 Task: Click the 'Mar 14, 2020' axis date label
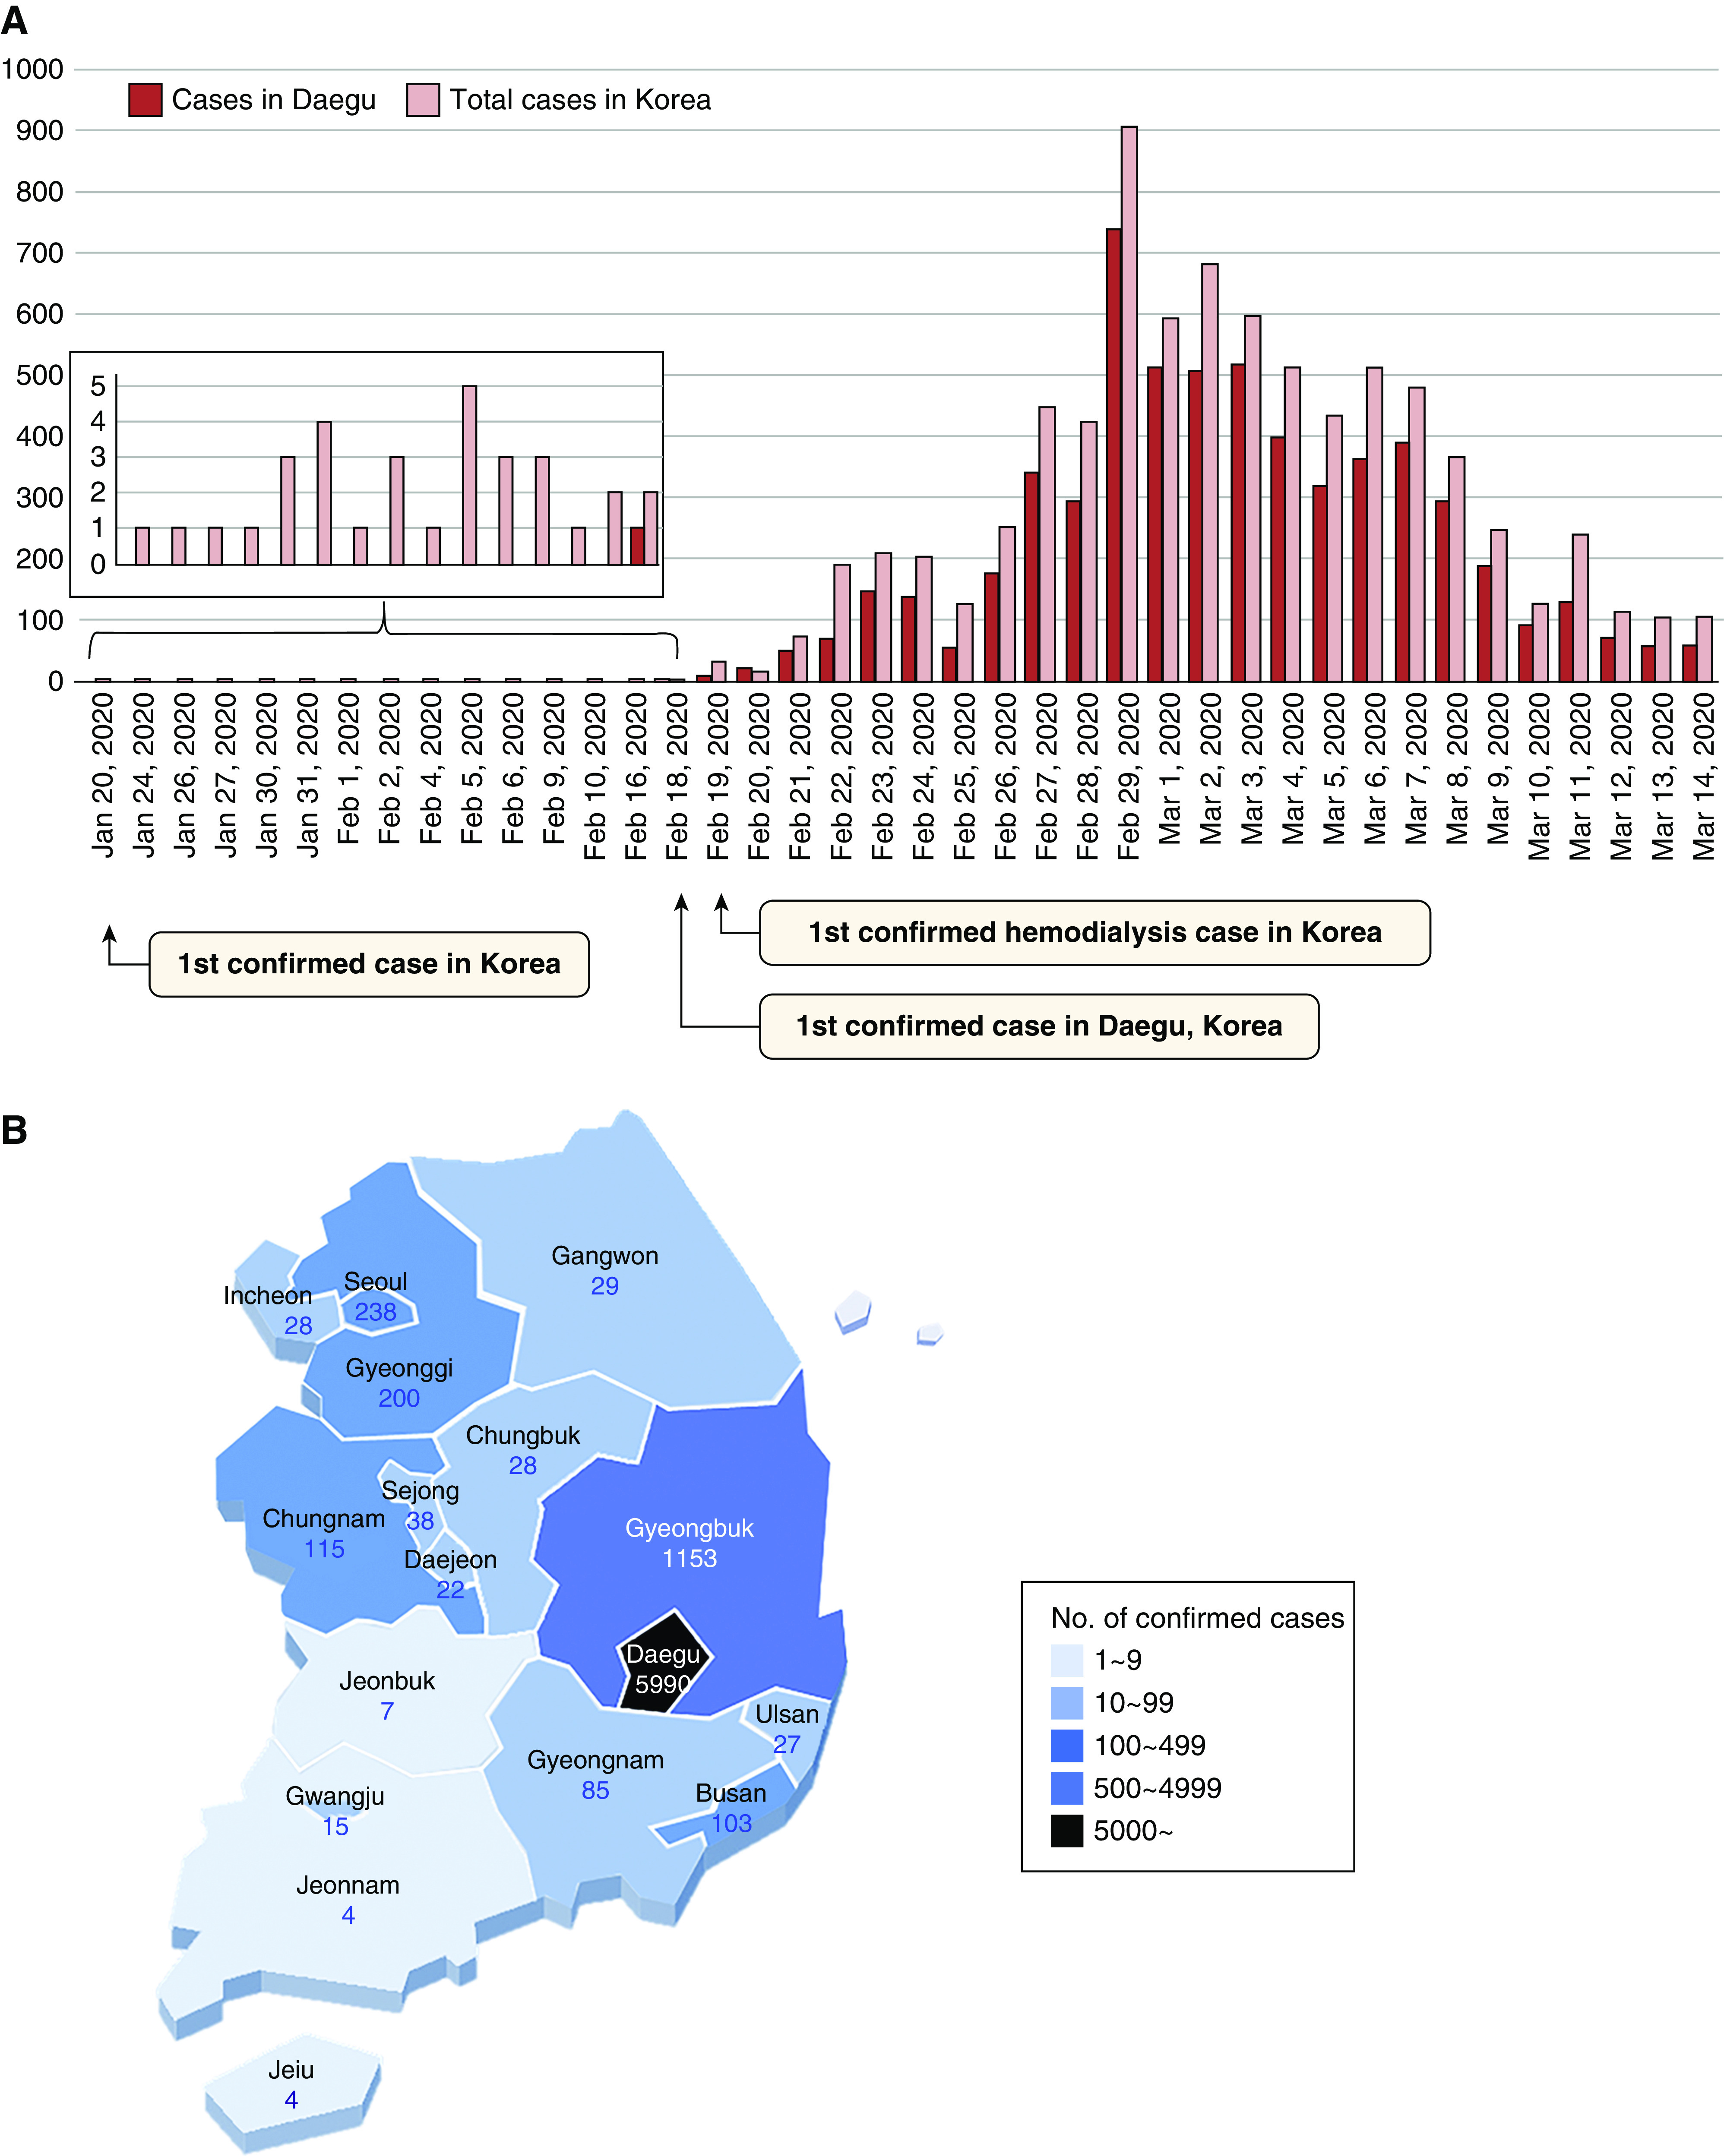coord(1703,777)
